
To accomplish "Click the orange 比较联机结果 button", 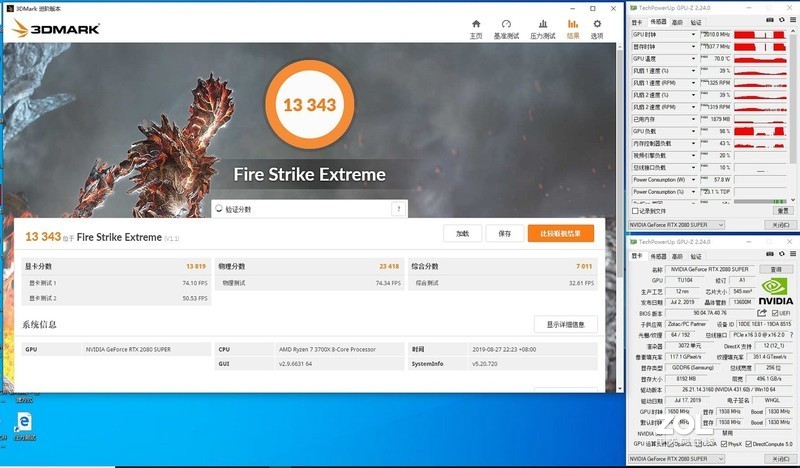I will coord(560,233).
